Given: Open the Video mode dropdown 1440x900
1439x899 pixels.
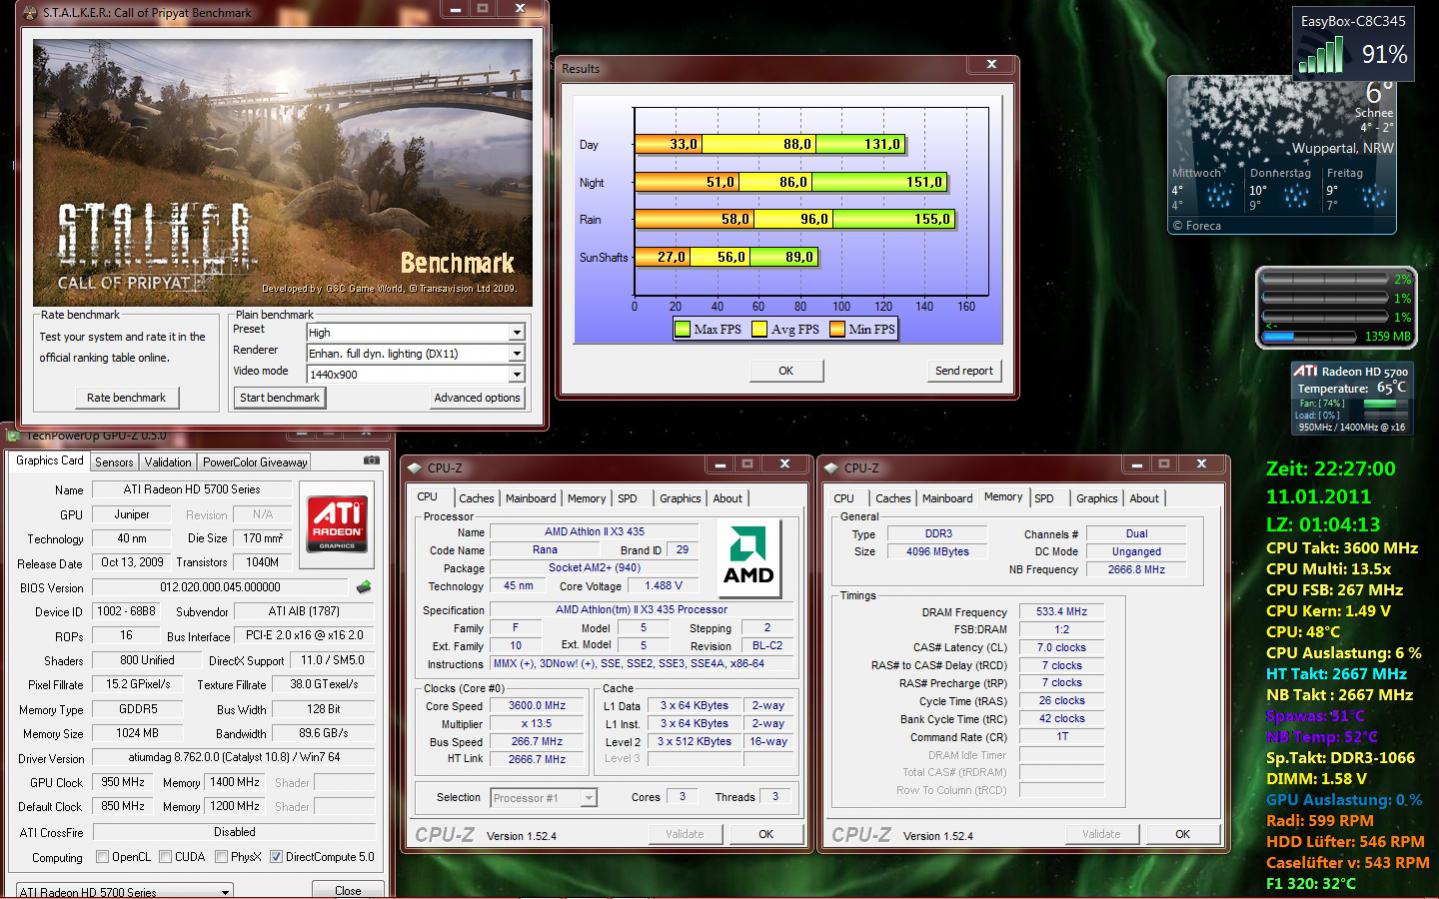Looking at the screenshot, I should click(415, 374).
